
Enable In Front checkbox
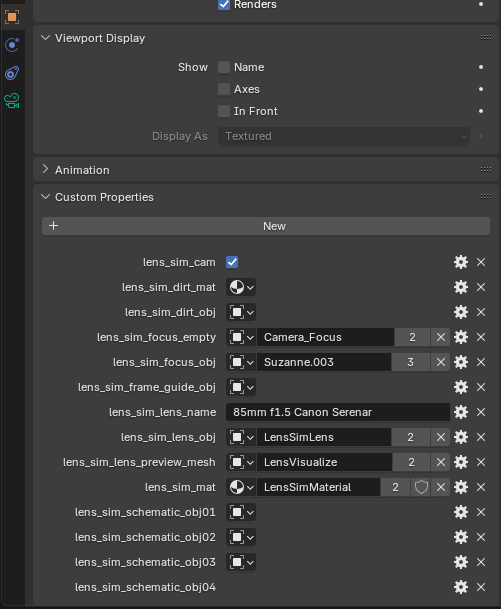(x=224, y=111)
